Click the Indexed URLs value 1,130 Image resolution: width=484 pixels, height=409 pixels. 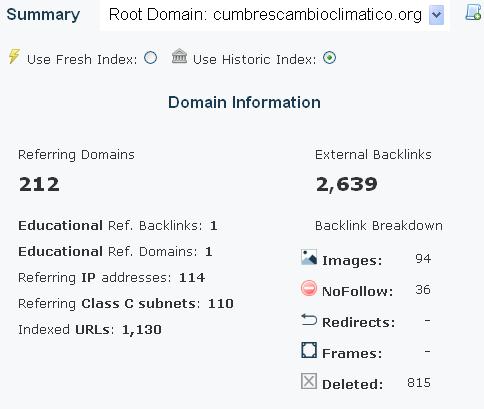click(142, 330)
